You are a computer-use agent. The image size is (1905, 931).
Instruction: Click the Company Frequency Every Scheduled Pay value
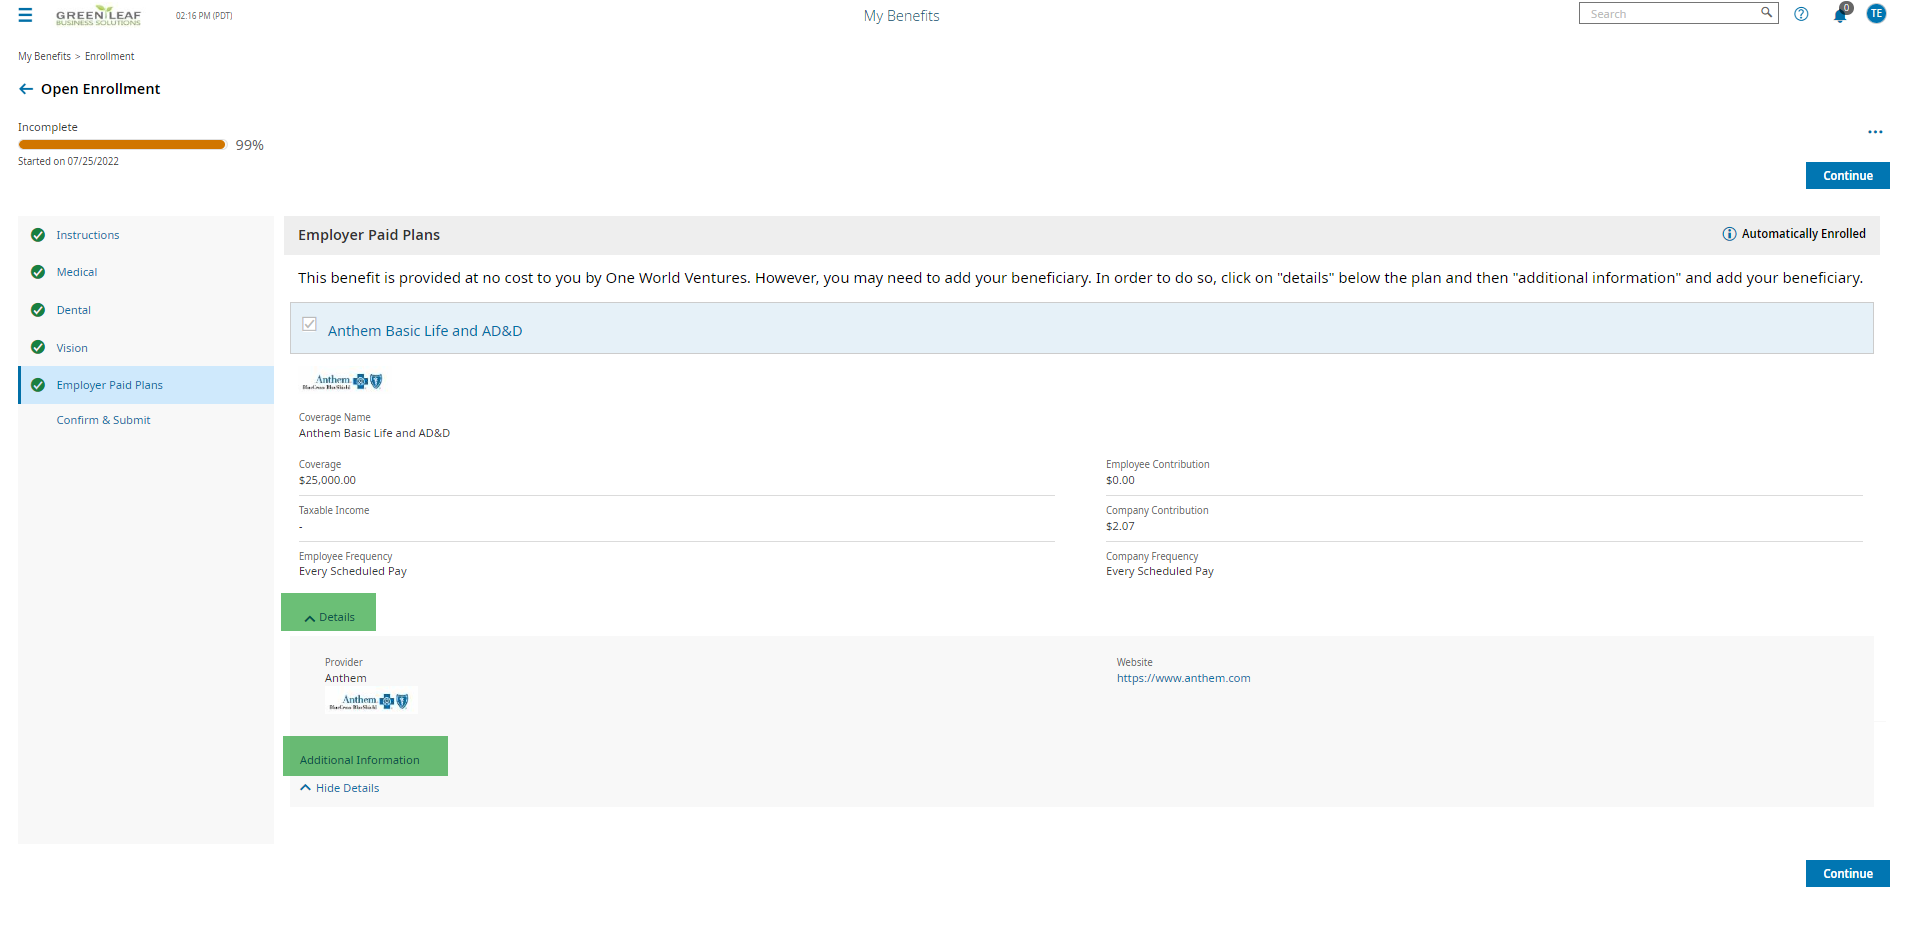click(1160, 572)
